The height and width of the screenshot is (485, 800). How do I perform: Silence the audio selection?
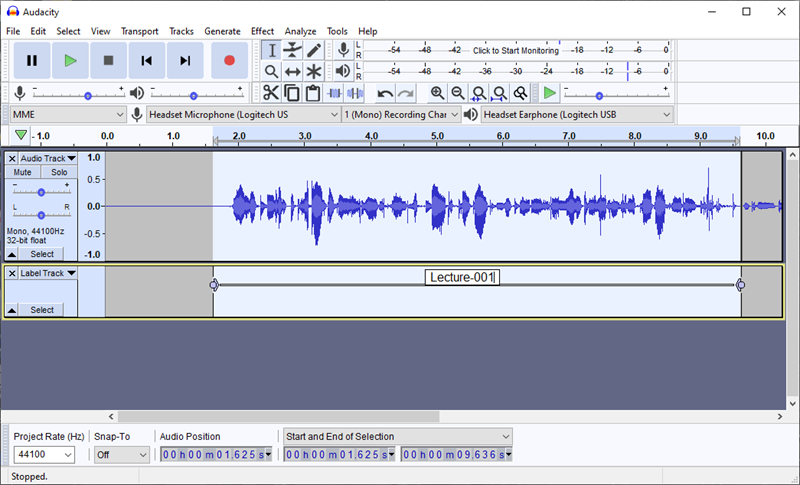pyautogui.click(x=355, y=93)
